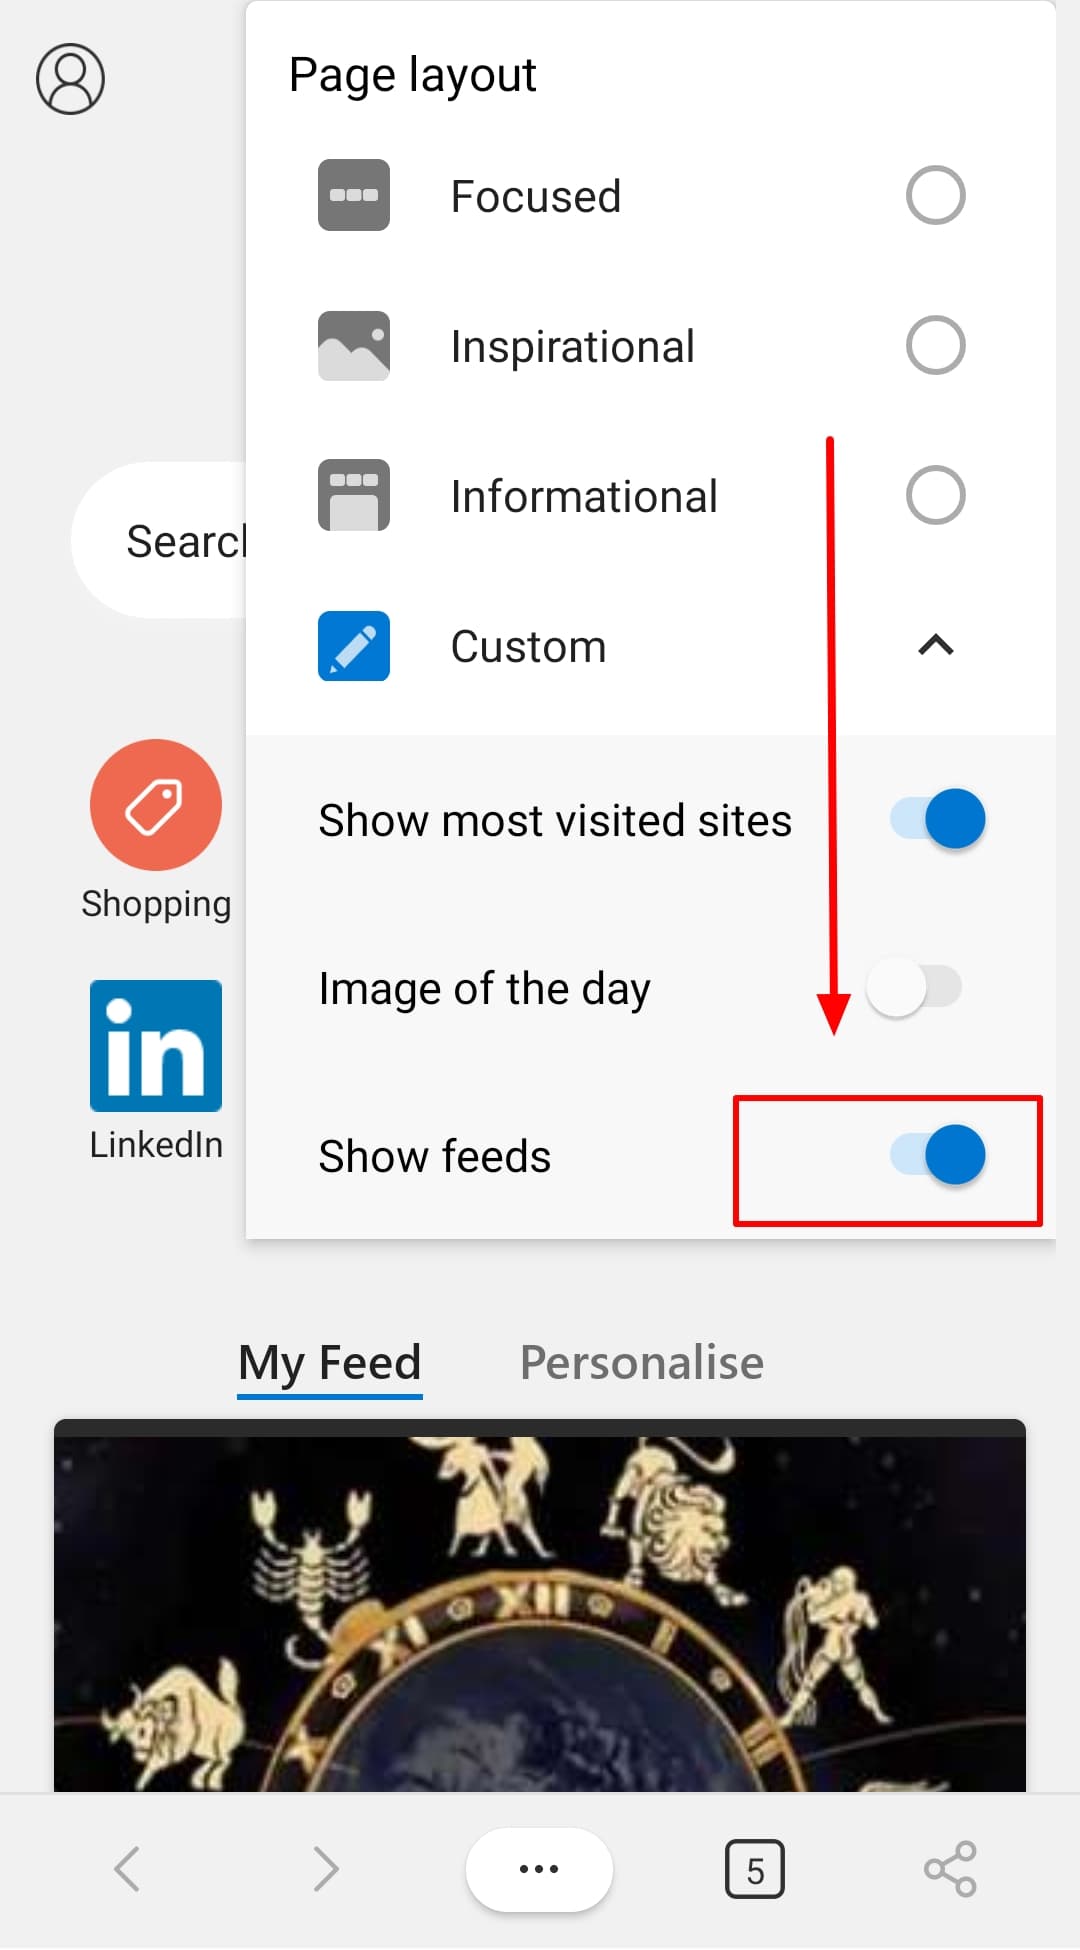Navigate forward using the forward arrow
This screenshot has width=1080, height=1950.
point(326,1868)
